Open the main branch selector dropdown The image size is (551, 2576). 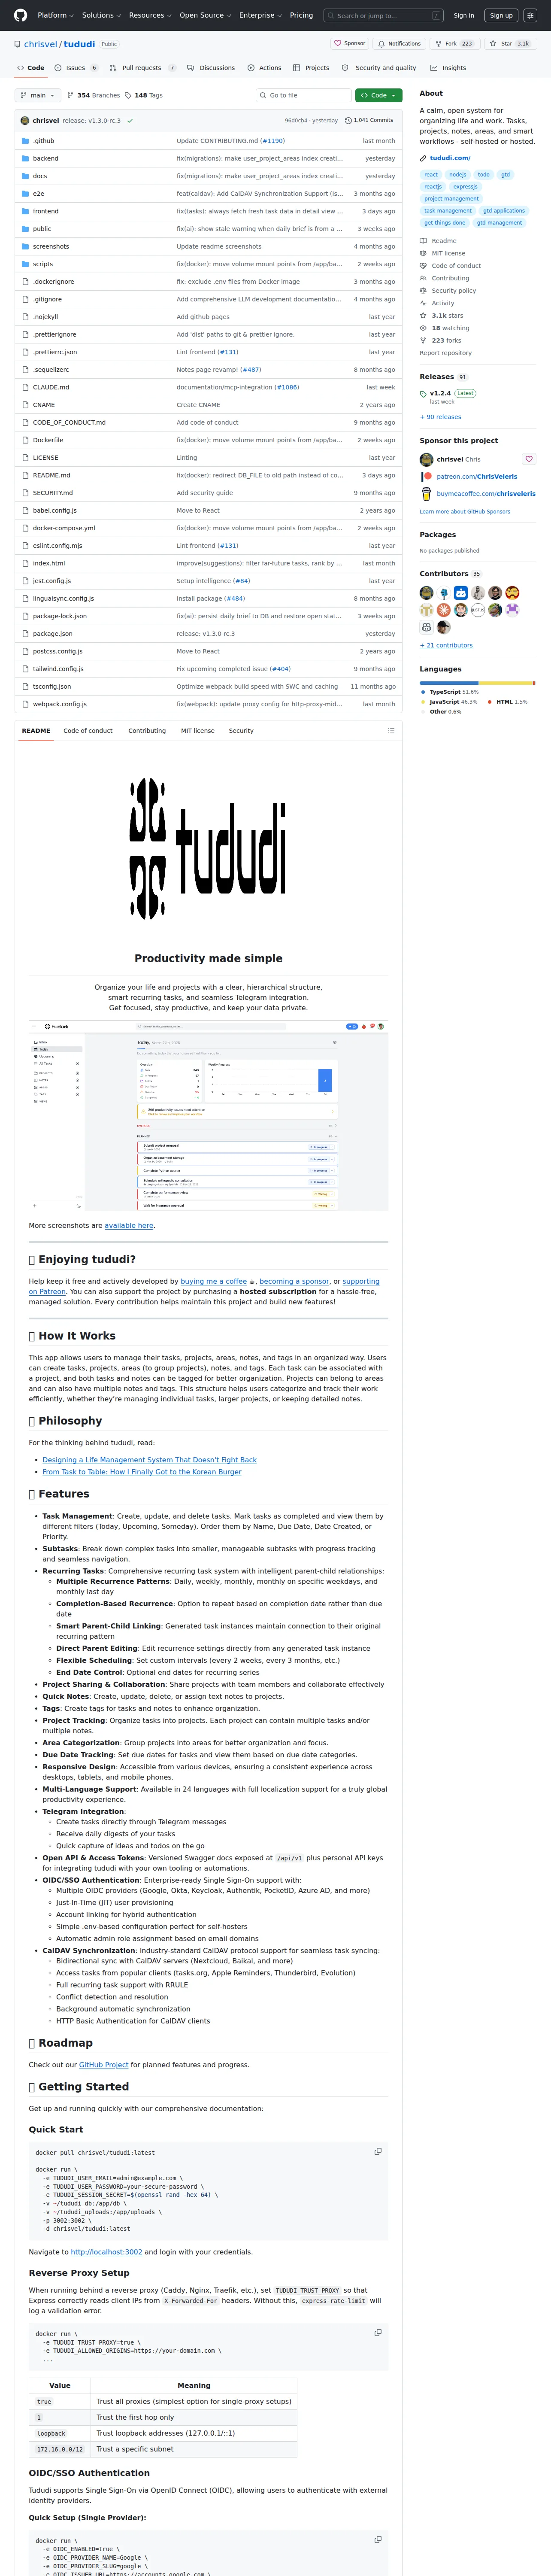[x=38, y=95]
